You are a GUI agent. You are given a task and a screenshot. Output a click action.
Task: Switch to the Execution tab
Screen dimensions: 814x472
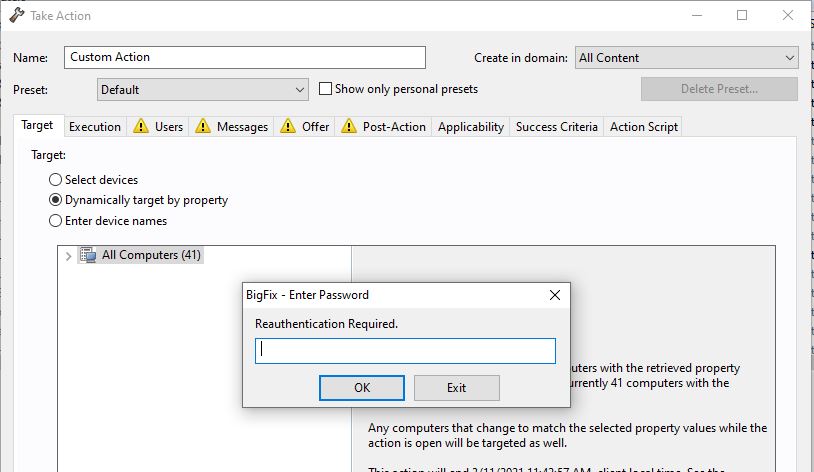pyautogui.click(x=95, y=127)
